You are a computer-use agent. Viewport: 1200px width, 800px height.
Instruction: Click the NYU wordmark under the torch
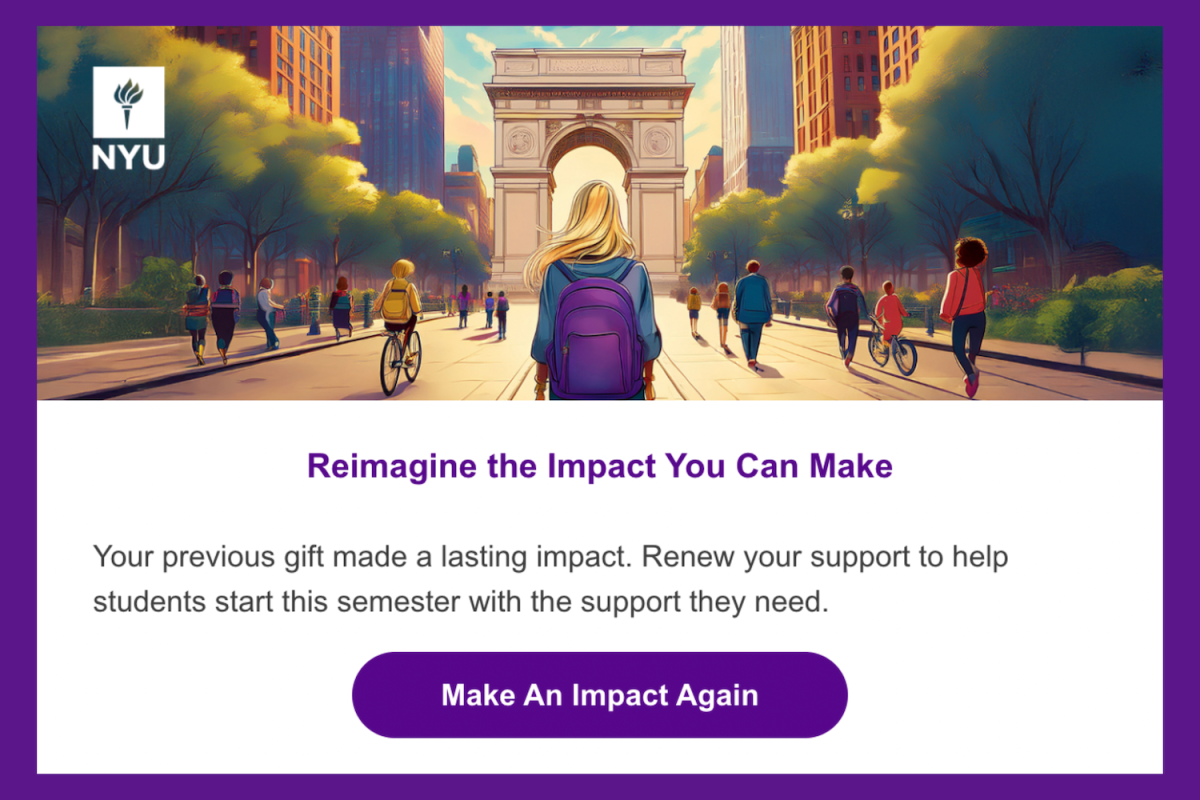tap(128, 157)
